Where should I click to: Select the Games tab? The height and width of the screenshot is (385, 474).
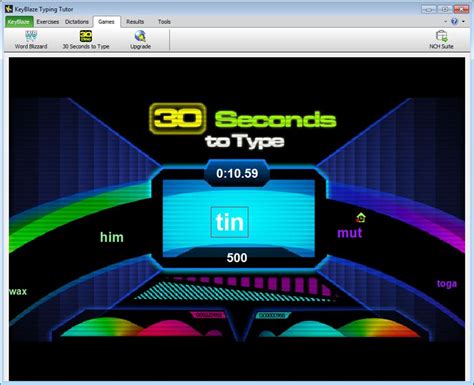tap(106, 22)
